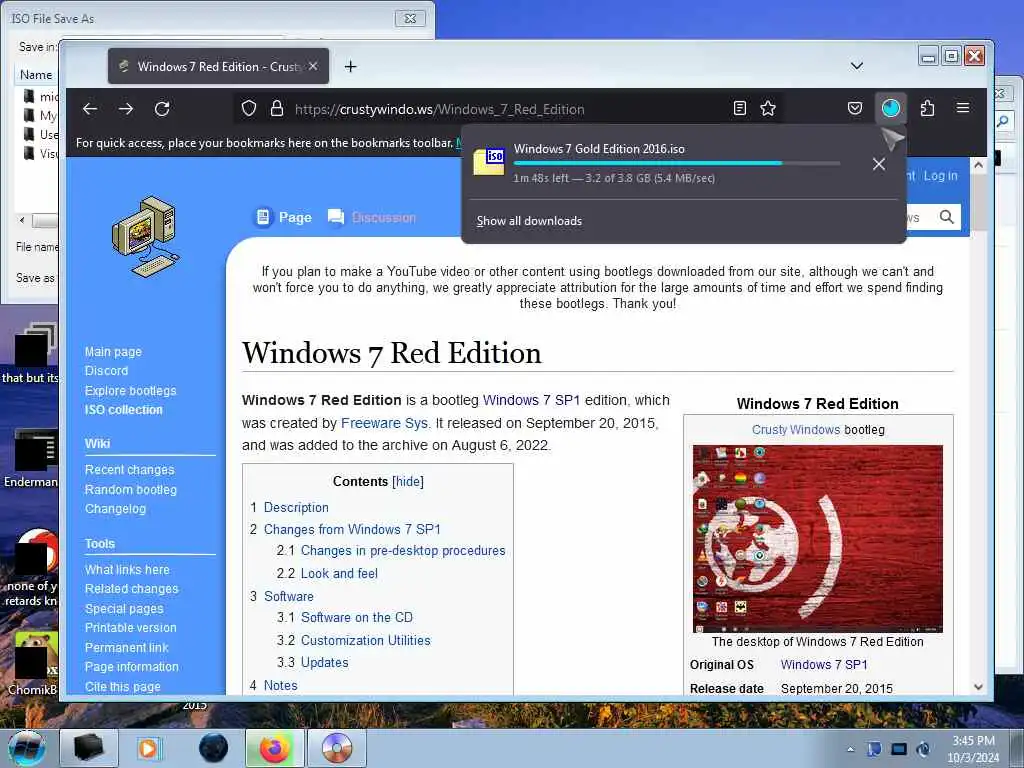Jump to Description in contents
Image resolution: width=1024 pixels, height=768 pixels.
tap(296, 507)
